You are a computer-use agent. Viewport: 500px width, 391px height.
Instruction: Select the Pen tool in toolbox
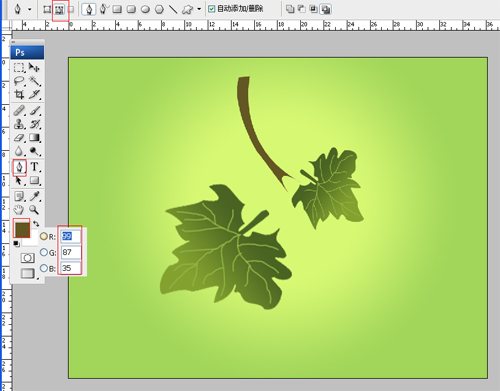(x=19, y=167)
